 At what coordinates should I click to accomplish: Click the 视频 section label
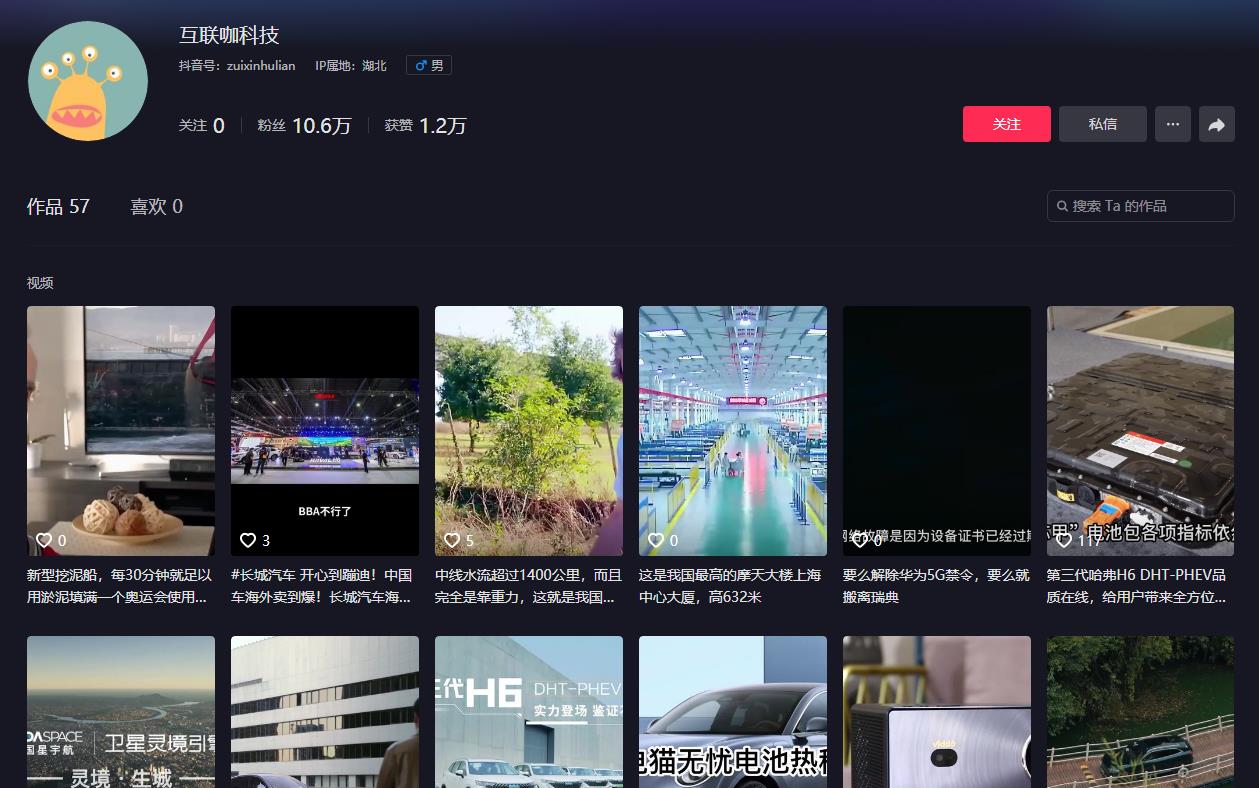point(40,283)
